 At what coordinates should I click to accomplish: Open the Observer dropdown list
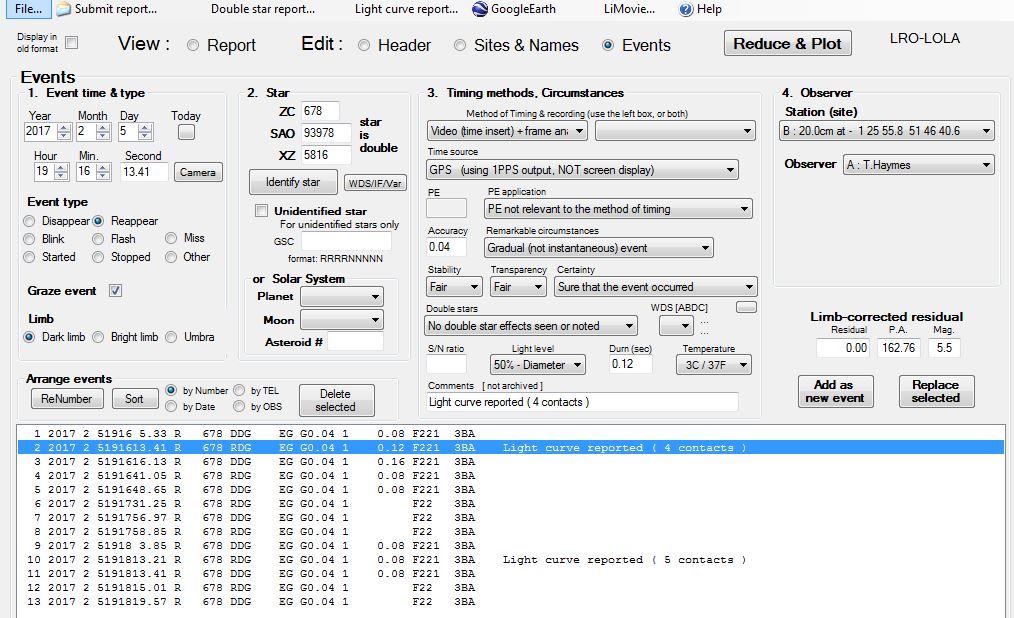pos(985,165)
